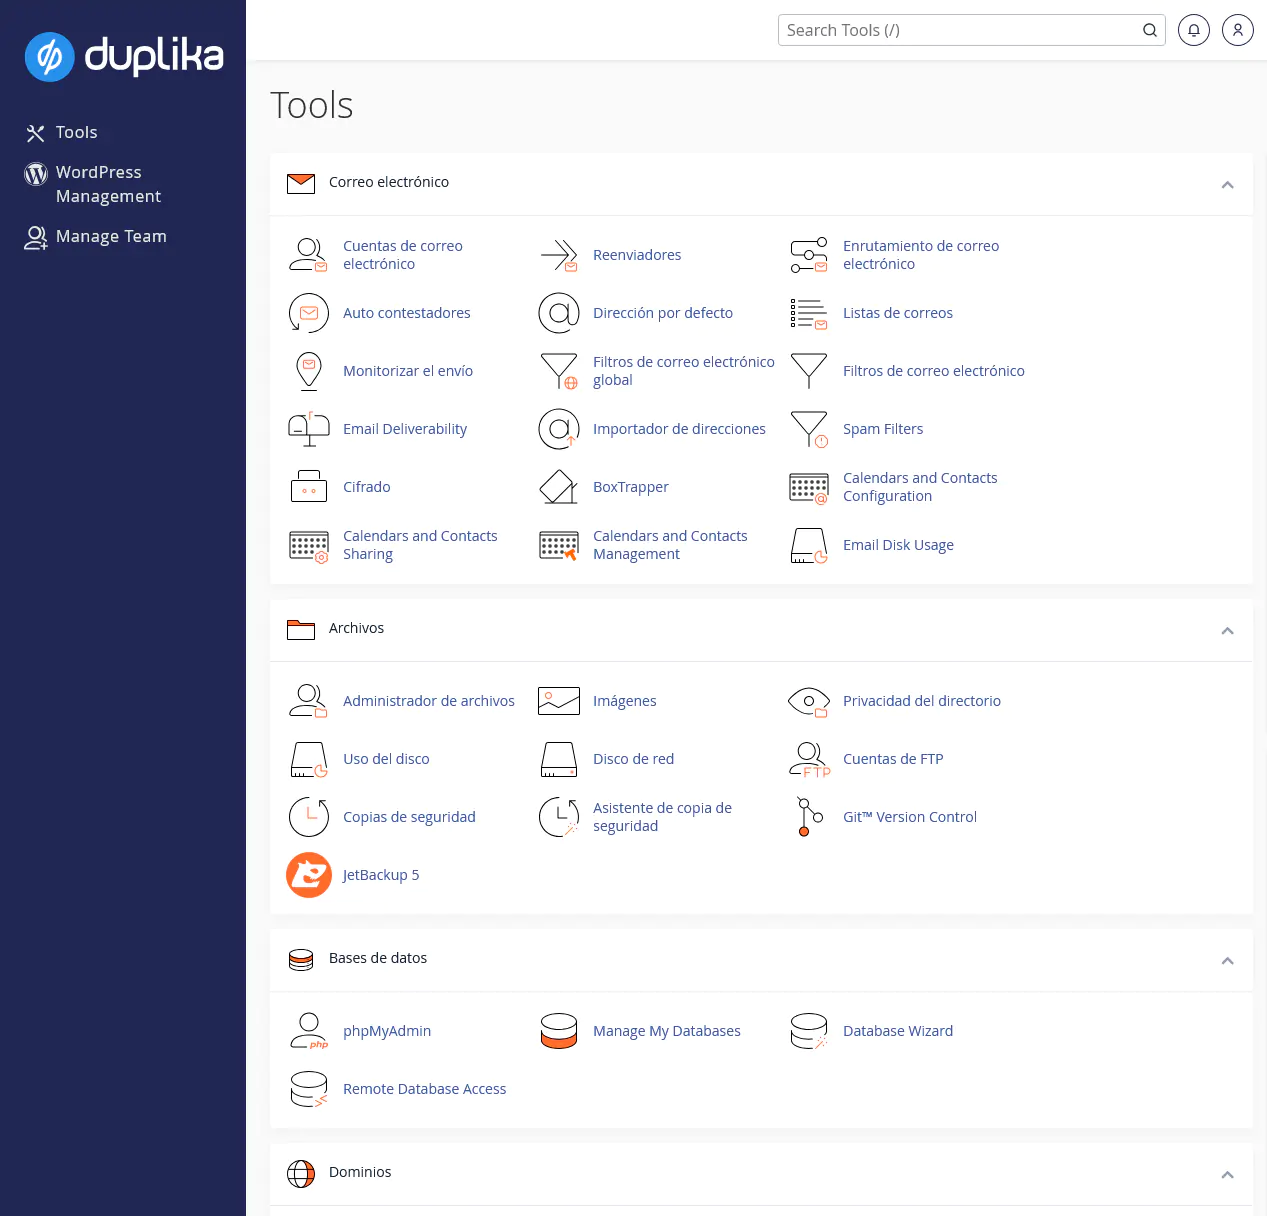Open the Spam Filters link

[882, 429]
